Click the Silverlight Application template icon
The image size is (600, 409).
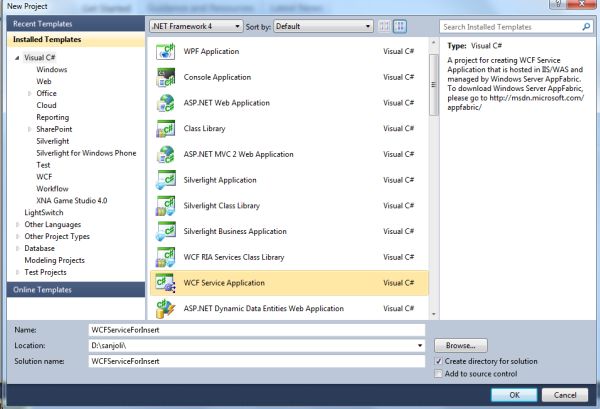pyautogui.click(x=165, y=180)
